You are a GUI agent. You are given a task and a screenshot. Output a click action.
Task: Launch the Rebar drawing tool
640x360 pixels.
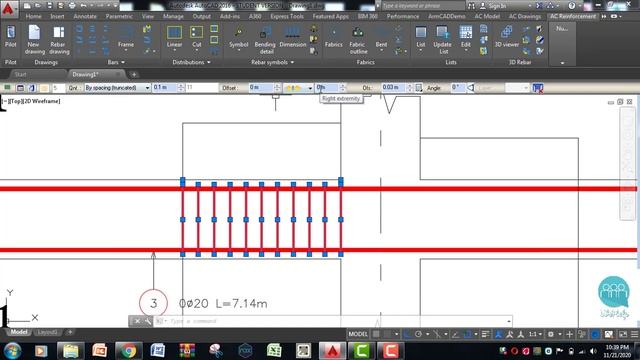click(x=59, y=39)
